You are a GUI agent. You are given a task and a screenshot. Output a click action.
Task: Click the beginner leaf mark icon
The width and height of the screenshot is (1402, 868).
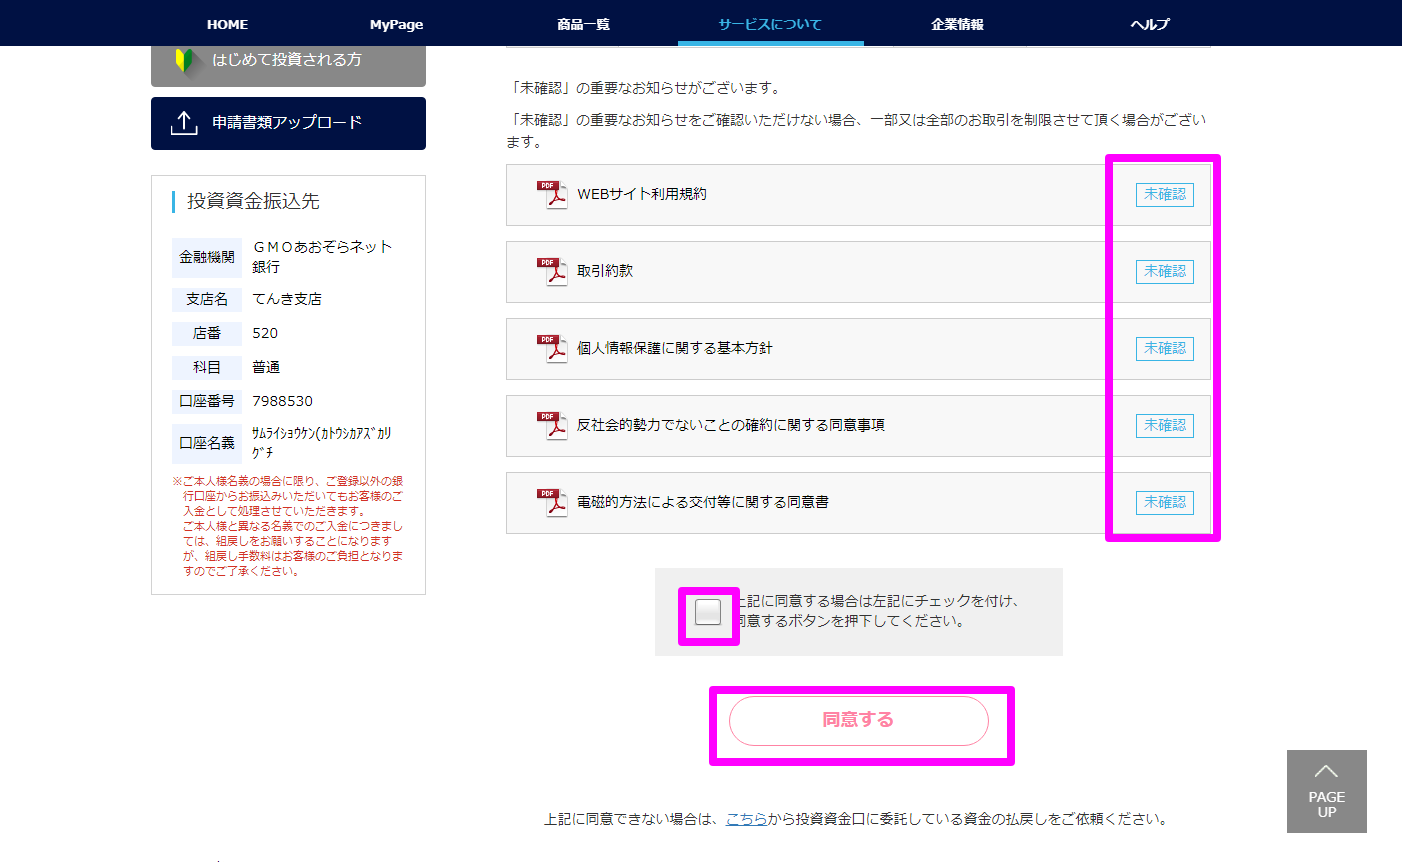point(184,61)
